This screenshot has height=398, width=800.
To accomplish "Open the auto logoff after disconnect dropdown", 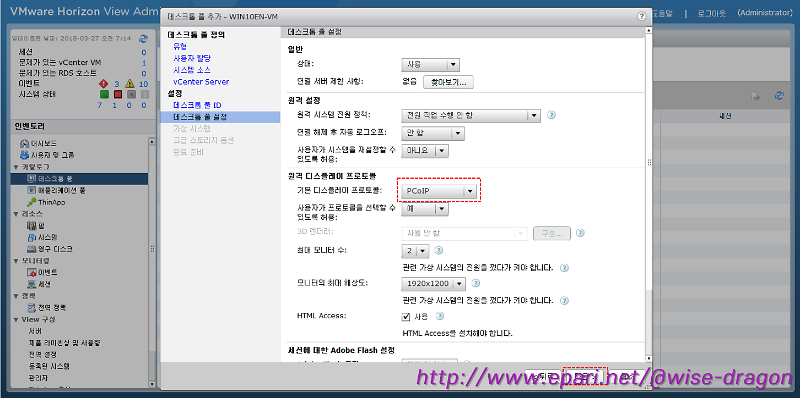I will tap(433, 133).
